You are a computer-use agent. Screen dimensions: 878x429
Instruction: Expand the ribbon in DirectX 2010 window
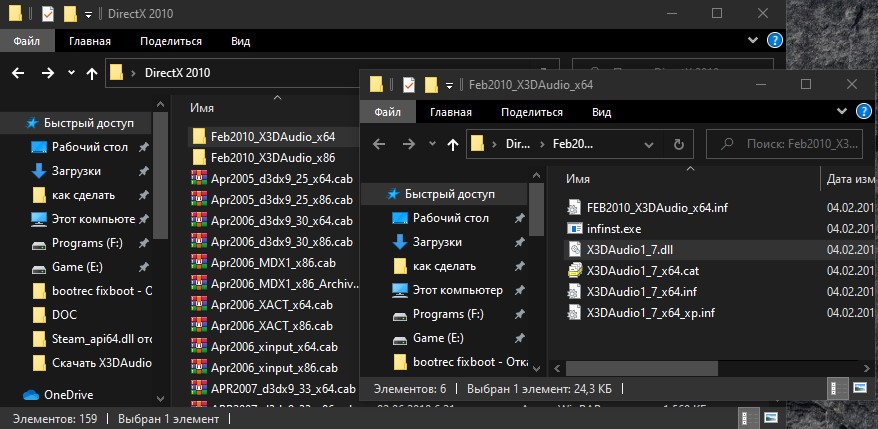[x=753, y=40]
